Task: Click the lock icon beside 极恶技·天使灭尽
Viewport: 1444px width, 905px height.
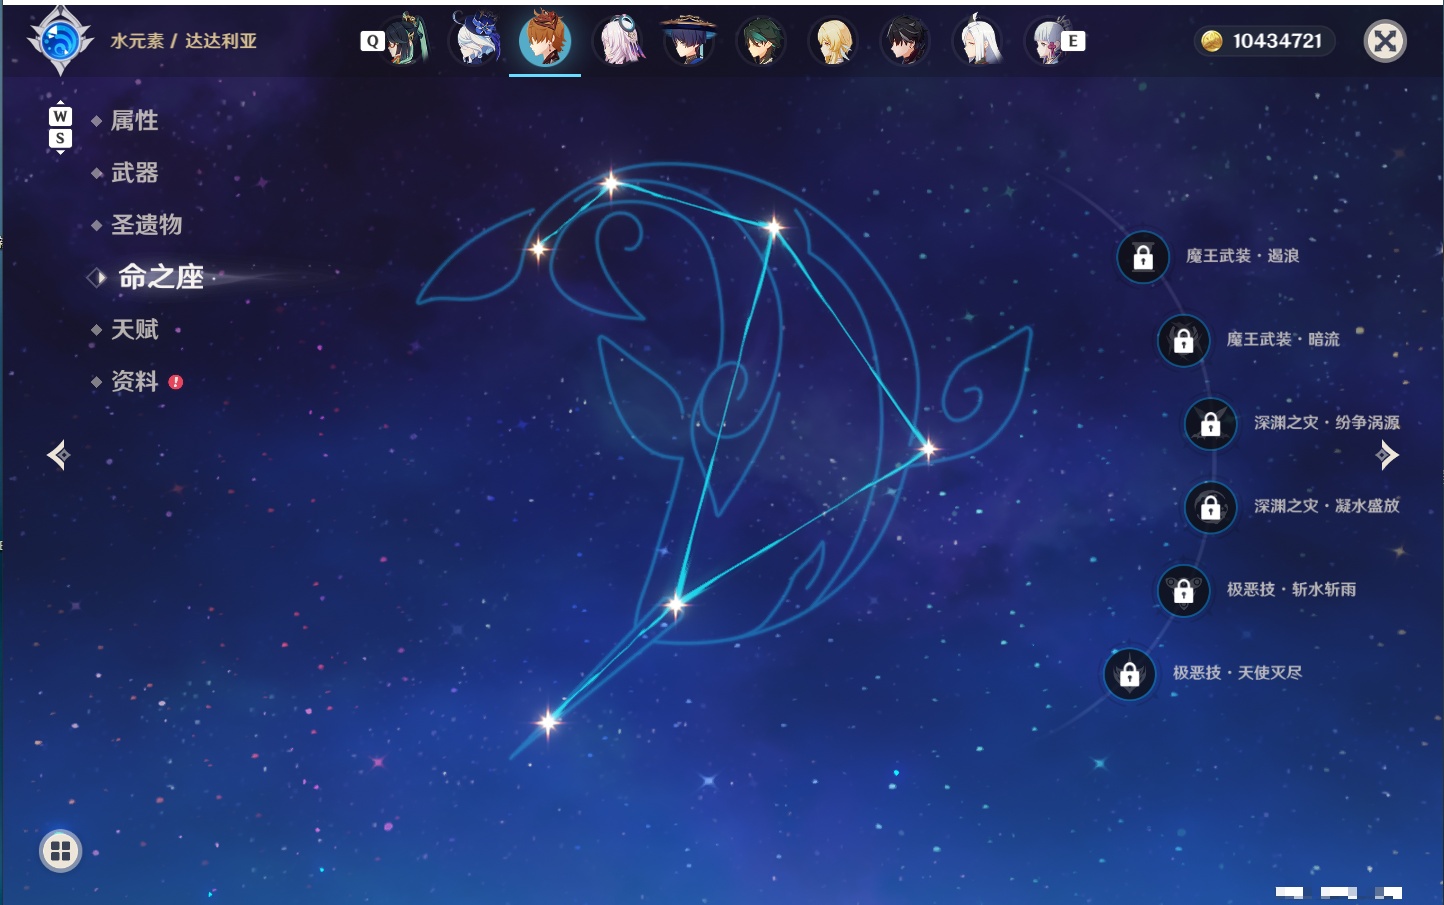Action: click(1129, 673)
